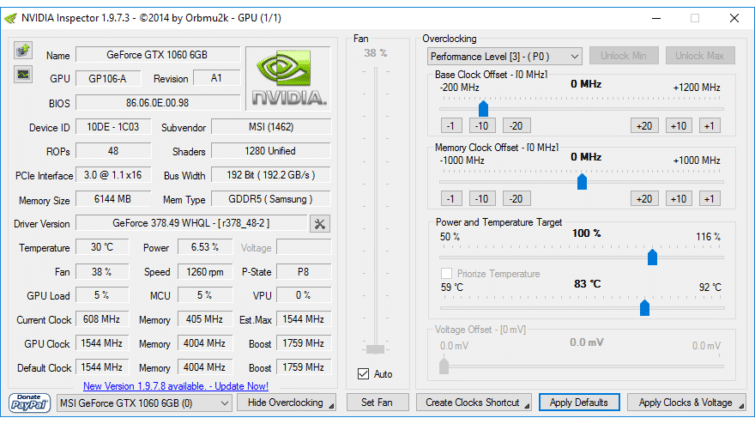Click the Revision value A1

pyautogui.click(x=216, y=78)
